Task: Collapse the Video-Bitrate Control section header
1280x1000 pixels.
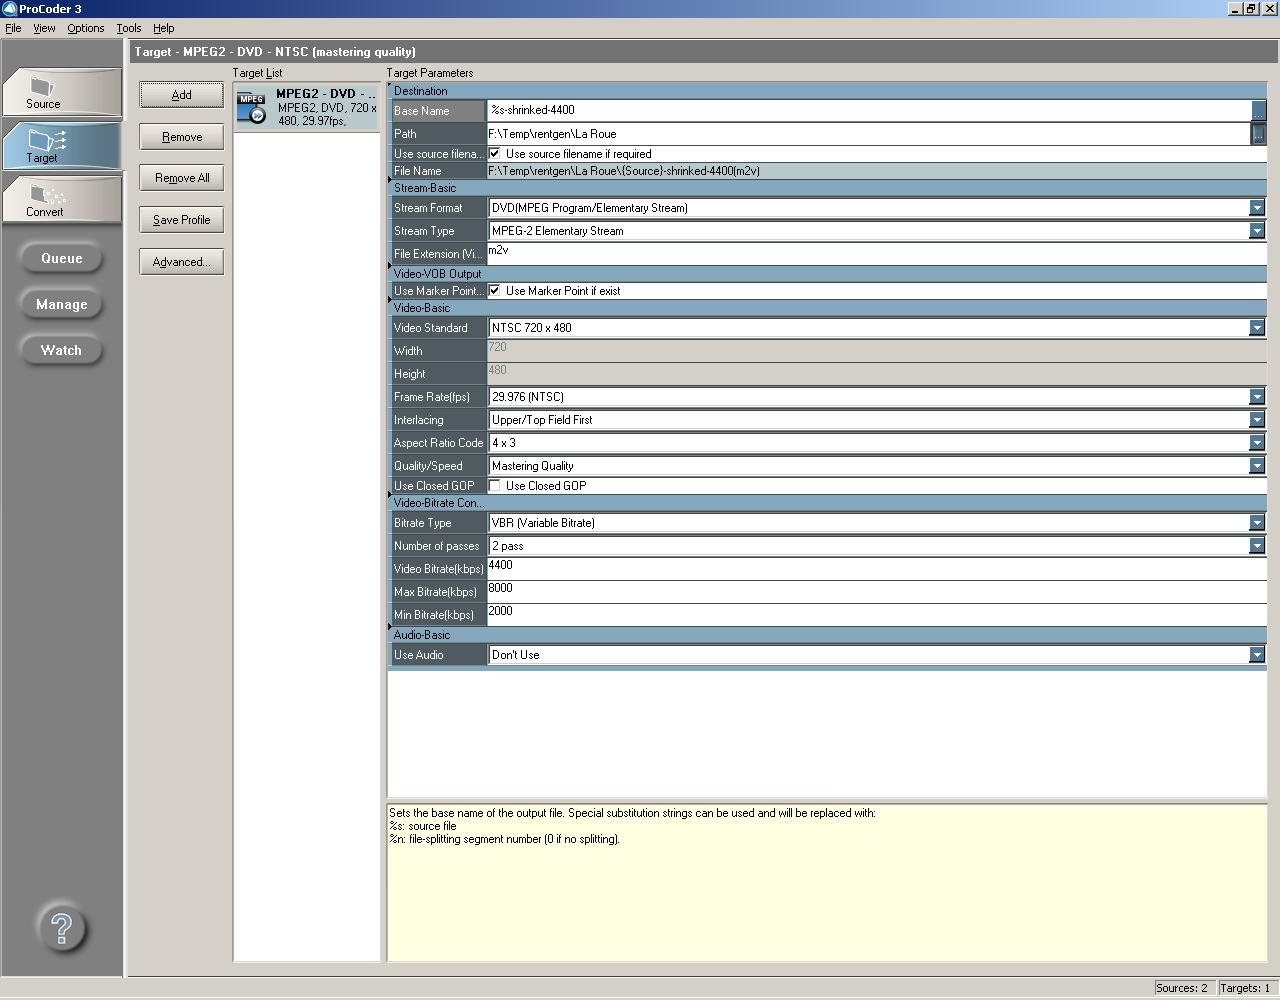Action: click(827, 503)
